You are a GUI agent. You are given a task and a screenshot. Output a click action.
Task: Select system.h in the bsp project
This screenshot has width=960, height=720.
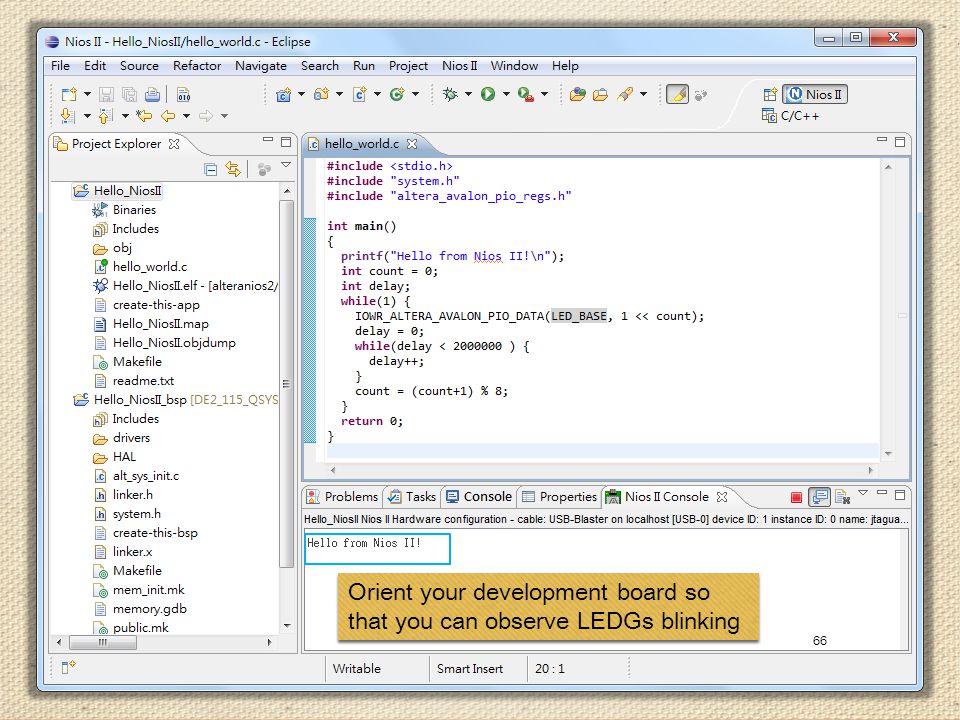click(x=137, y=514)
